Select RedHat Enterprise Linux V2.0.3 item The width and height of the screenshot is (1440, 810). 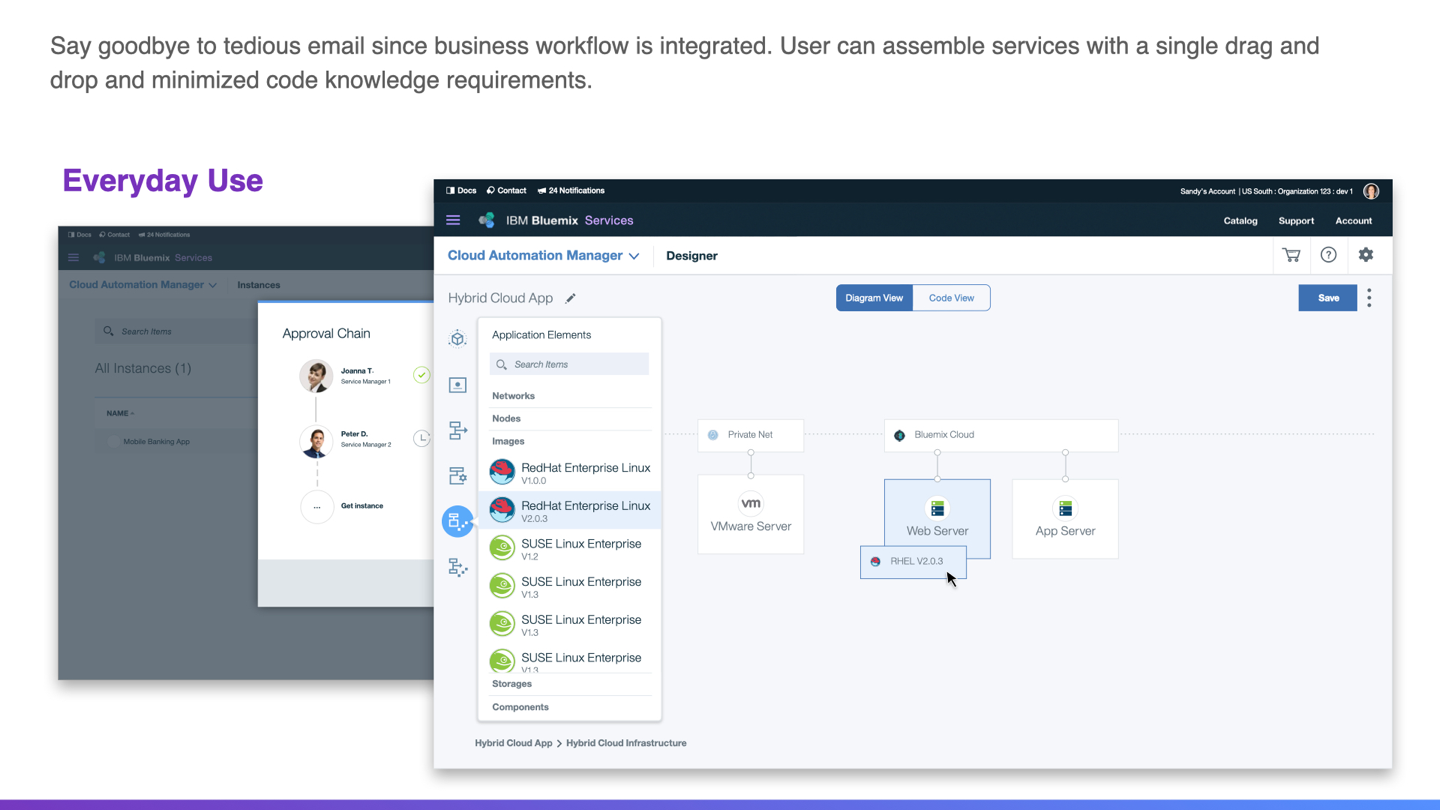tap(569, 510)
